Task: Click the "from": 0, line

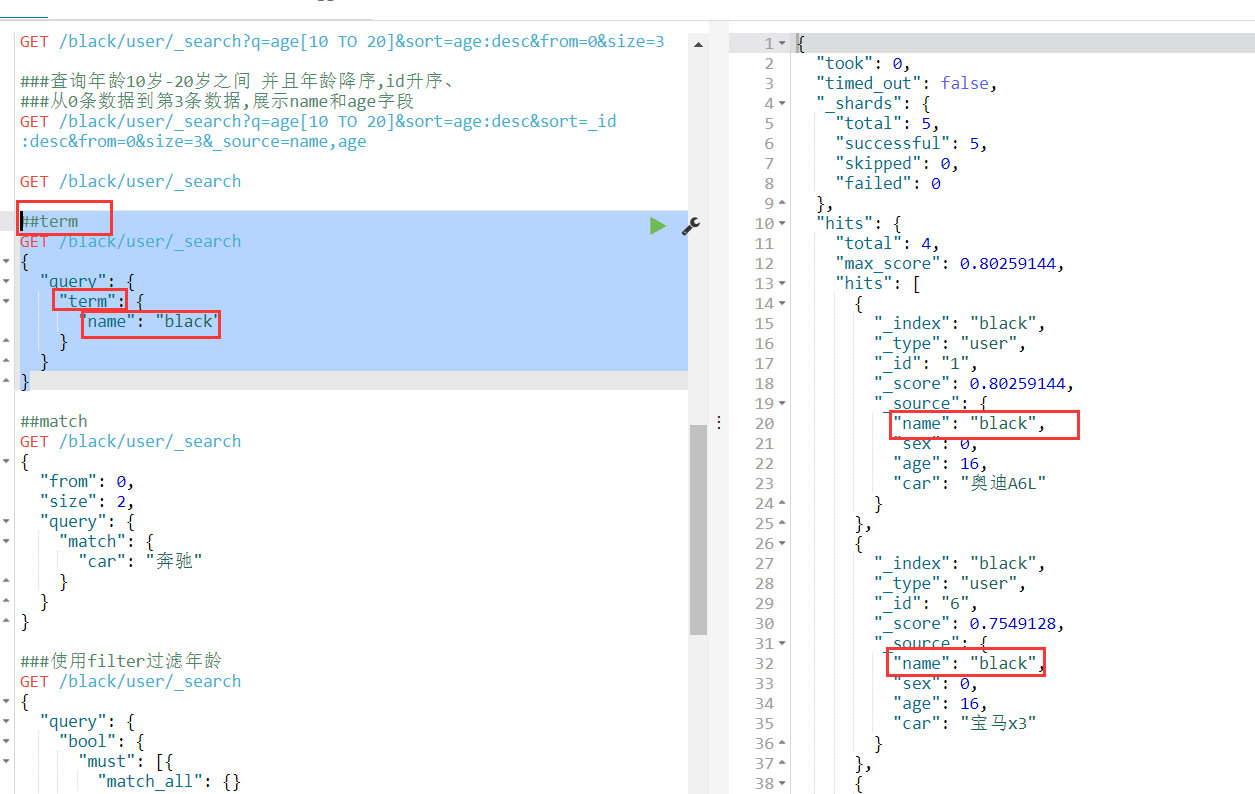Action: click(87, 481)
